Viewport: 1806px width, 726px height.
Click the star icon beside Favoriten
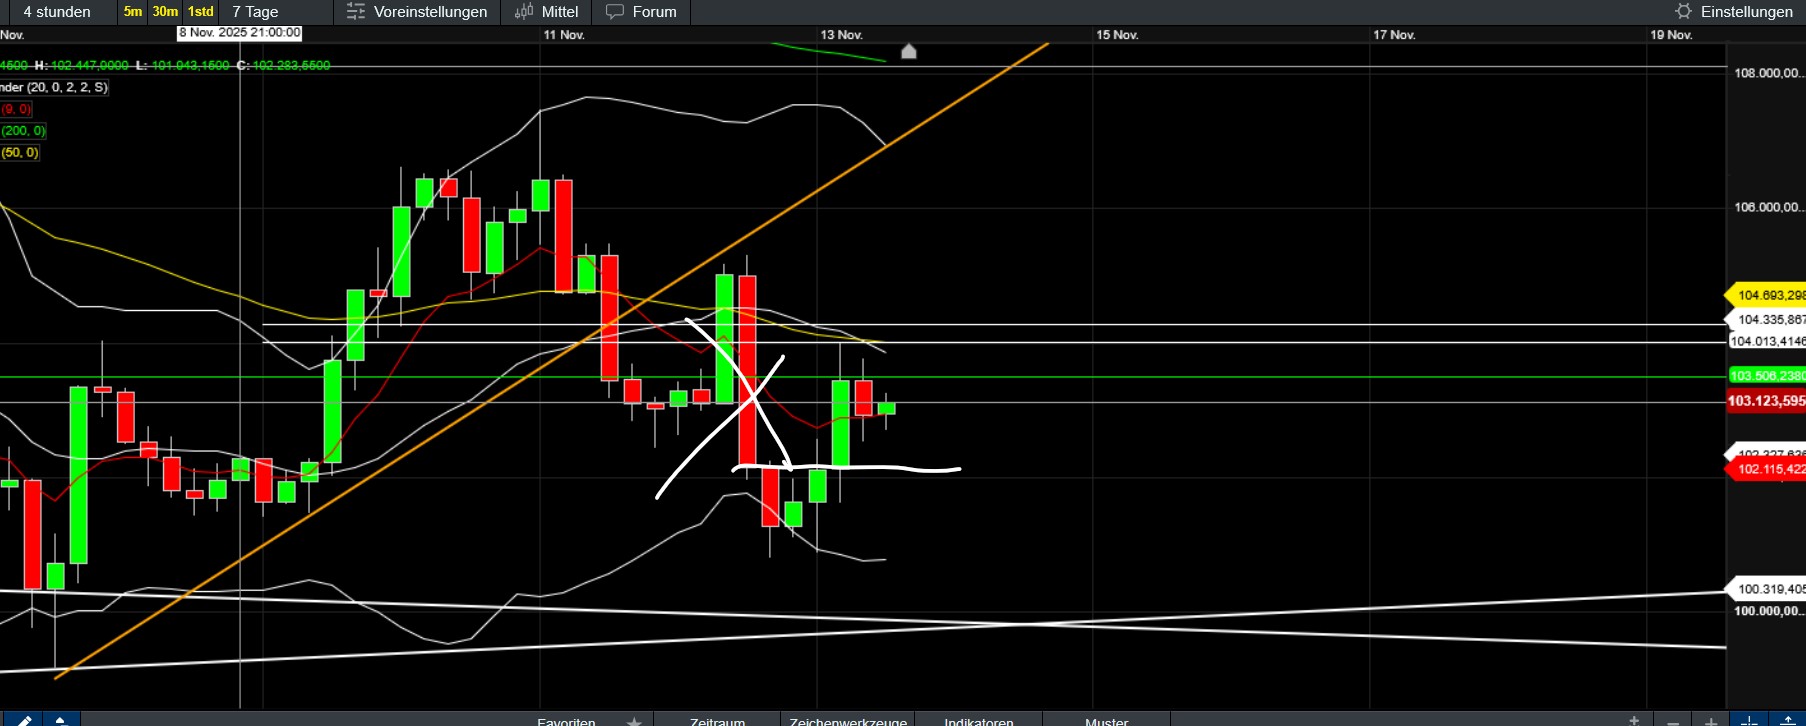[x=634, y=720]
